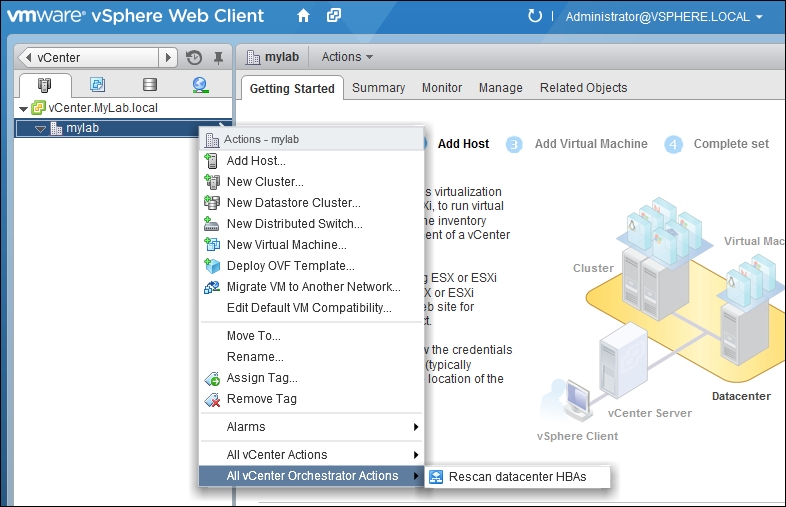The width and height of the screenshot is (786, 507).
Task: Refresh the vSphere Web Client view
Action: 535,16
